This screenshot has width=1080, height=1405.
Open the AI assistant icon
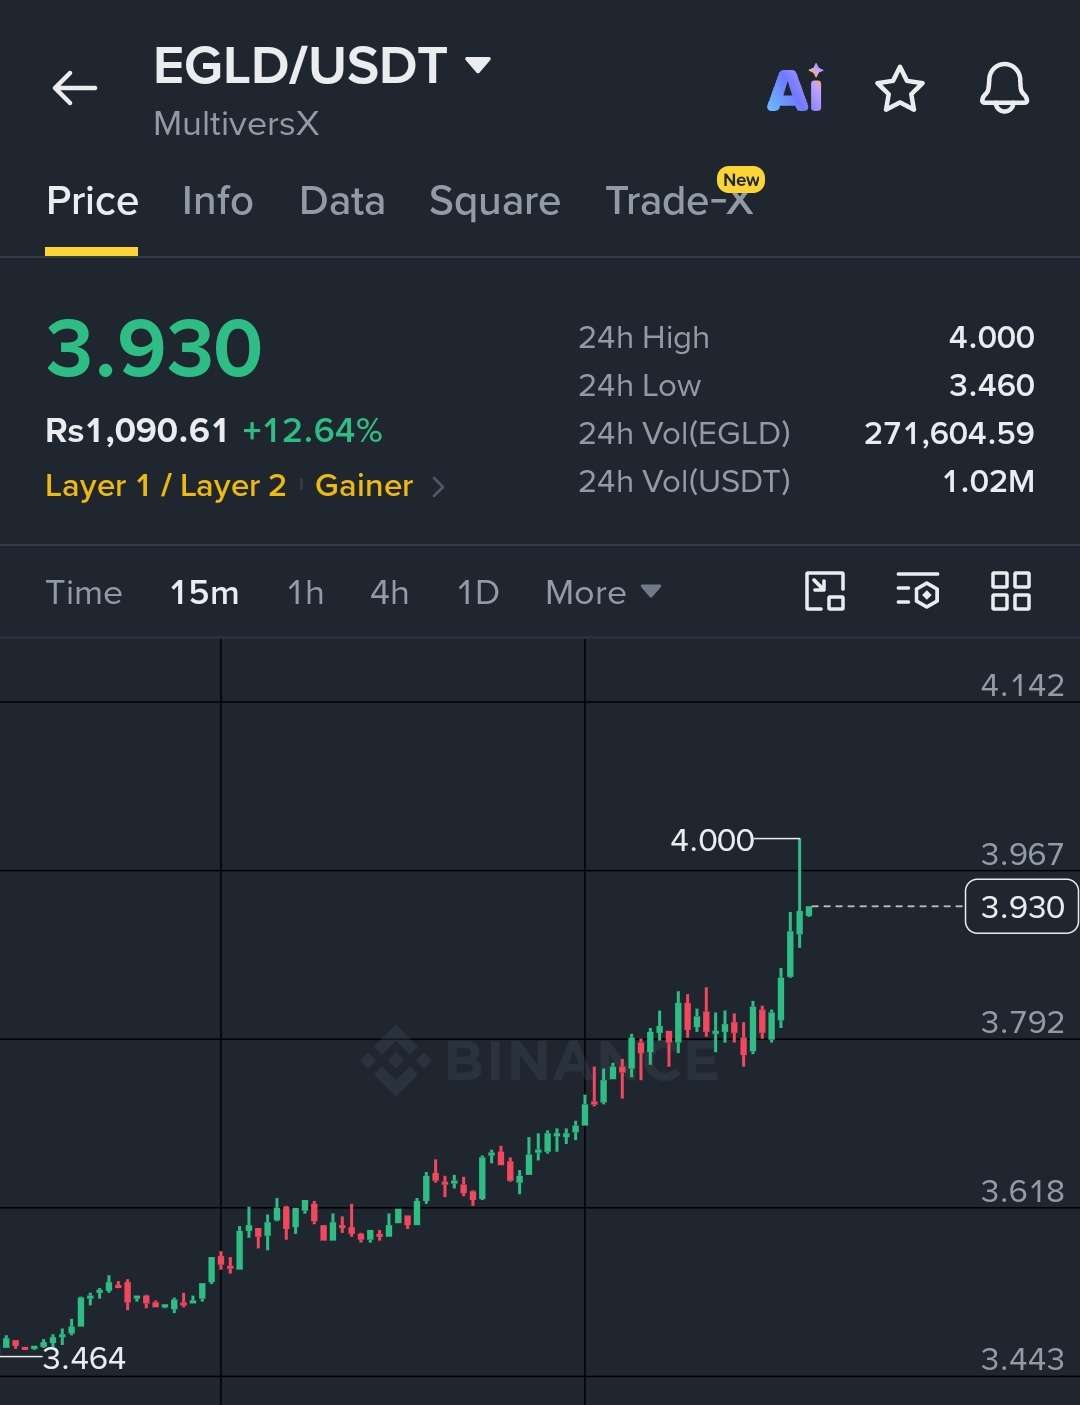(796, 88)
